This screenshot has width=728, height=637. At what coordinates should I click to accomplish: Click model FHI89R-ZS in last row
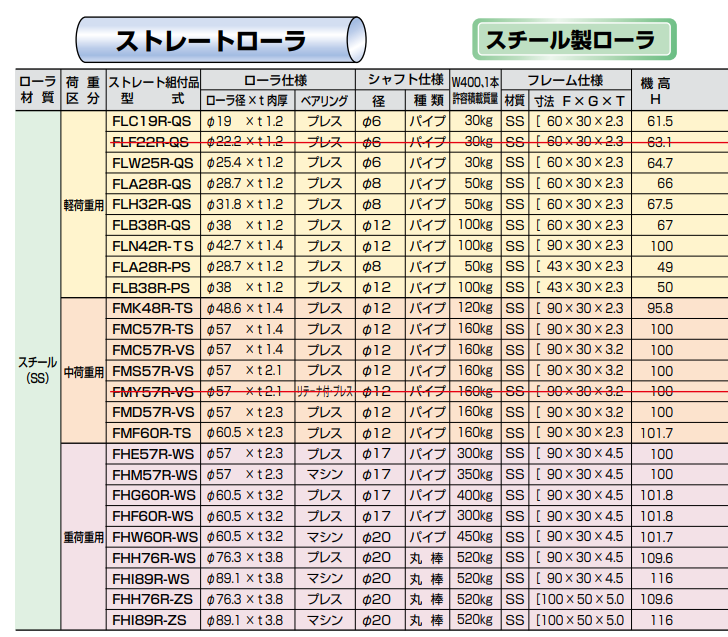(152, 619)
